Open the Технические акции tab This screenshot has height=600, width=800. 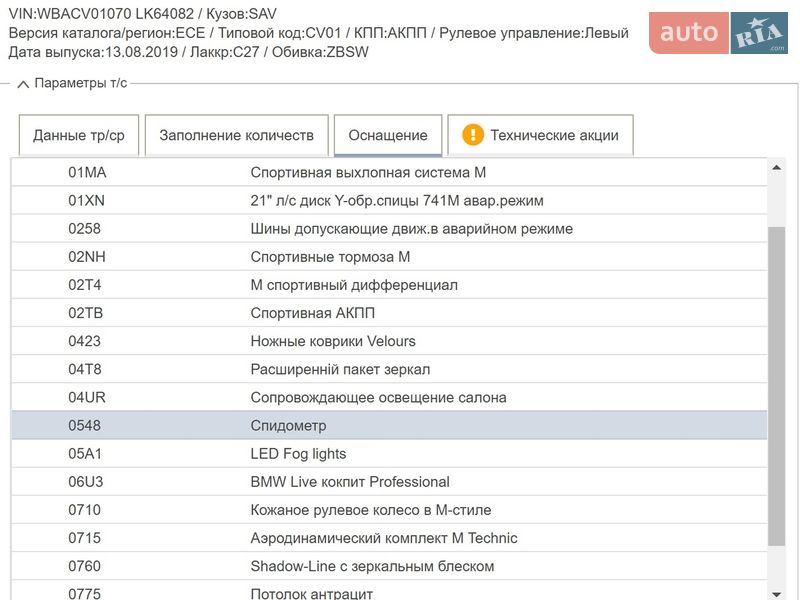540,132
